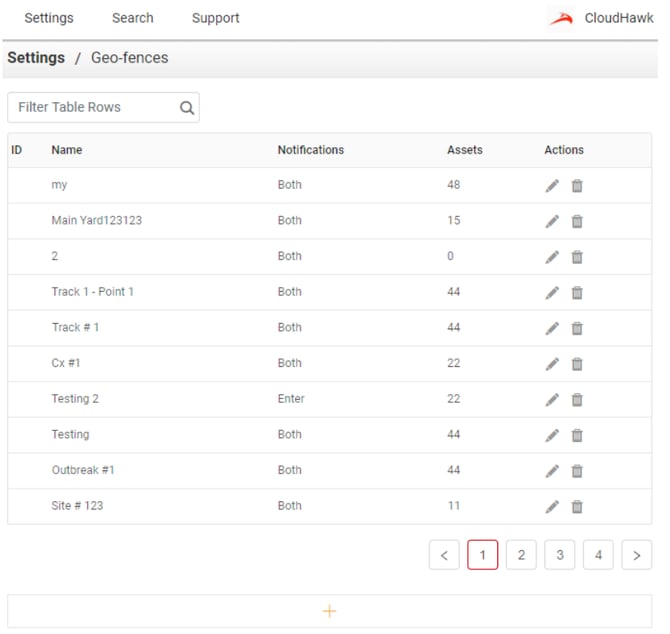Go to previous page with left chevron
The width and height of the screenshot is (670, 634).
coord(444,555)
